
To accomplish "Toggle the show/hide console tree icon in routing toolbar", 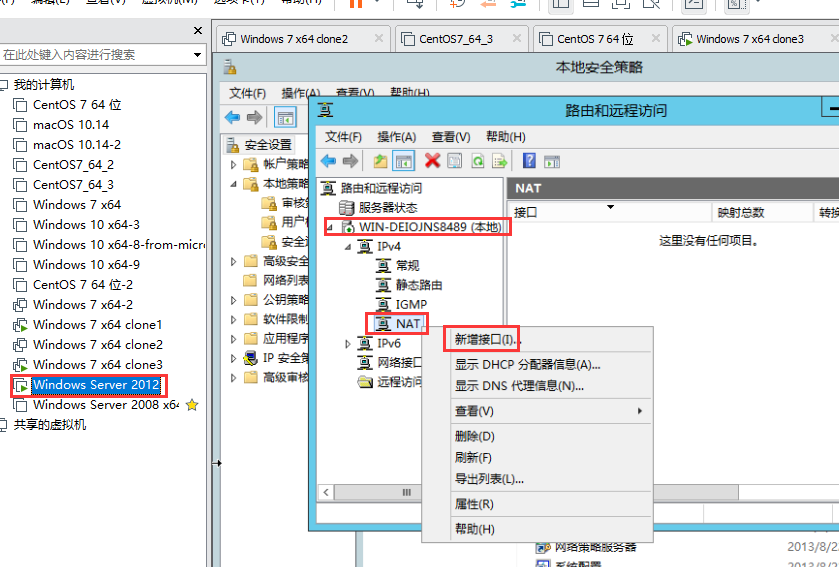I will tap(403, 161).
